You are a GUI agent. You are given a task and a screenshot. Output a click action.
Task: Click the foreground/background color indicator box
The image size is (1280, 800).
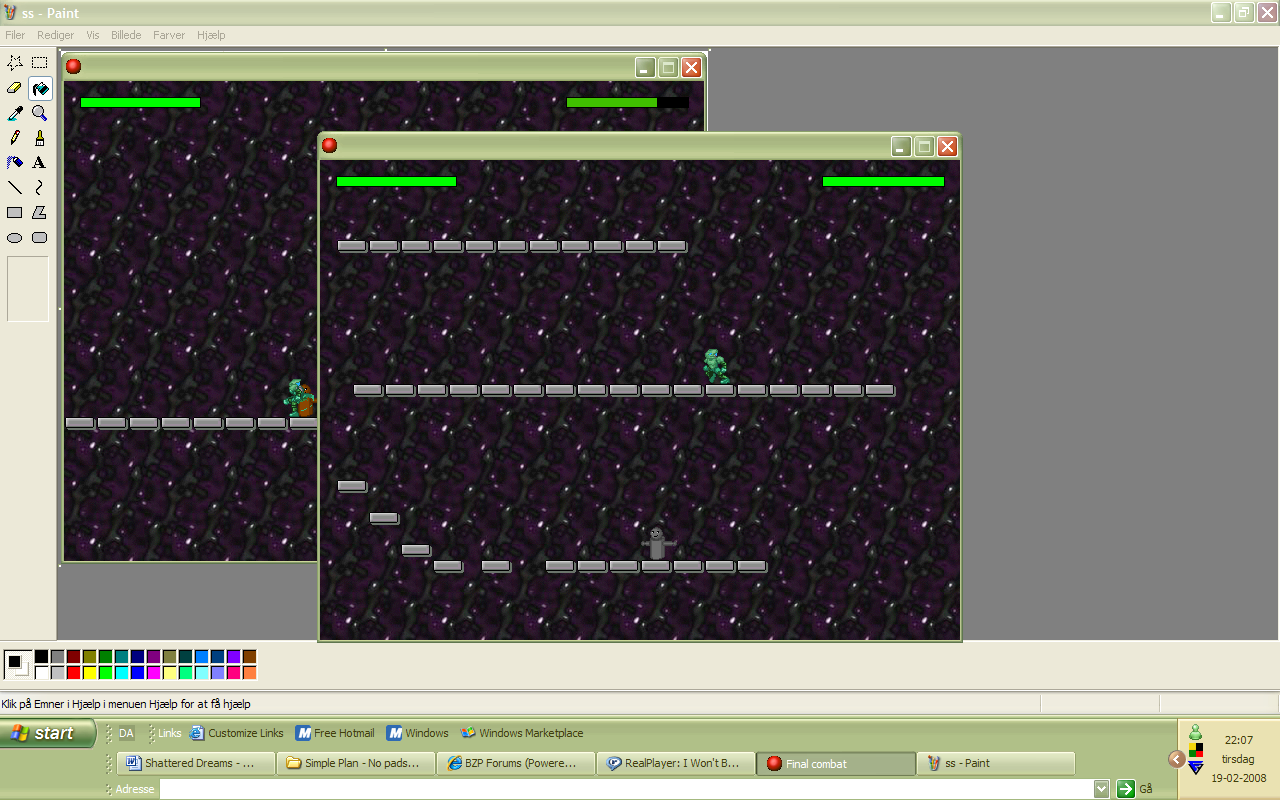point(17,664)
